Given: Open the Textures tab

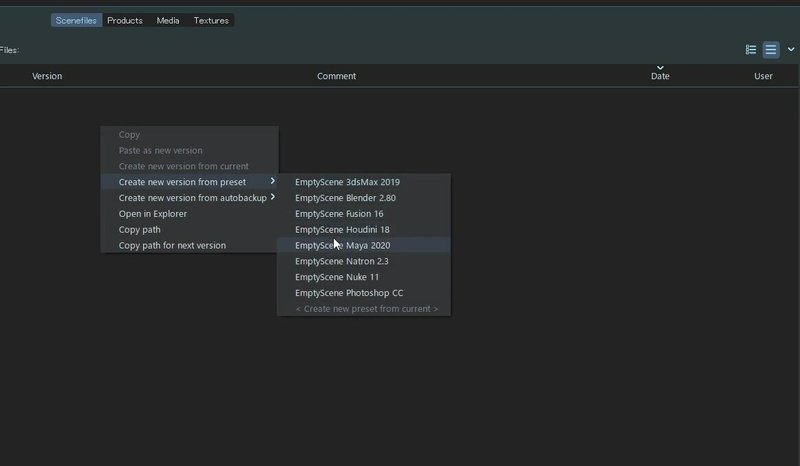Looking at the screenshot, I should (x=211, y=20).
